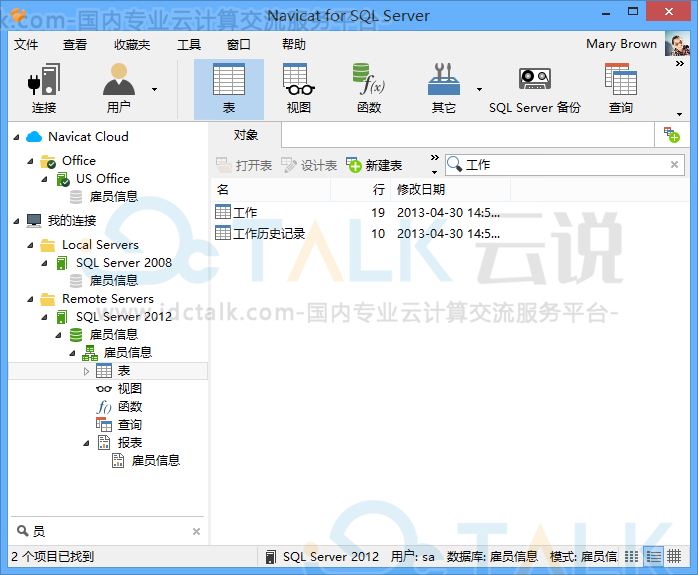This screenshot has height=575, width=698.
Task: Sort by 行 column header
Action: (361, 190)
